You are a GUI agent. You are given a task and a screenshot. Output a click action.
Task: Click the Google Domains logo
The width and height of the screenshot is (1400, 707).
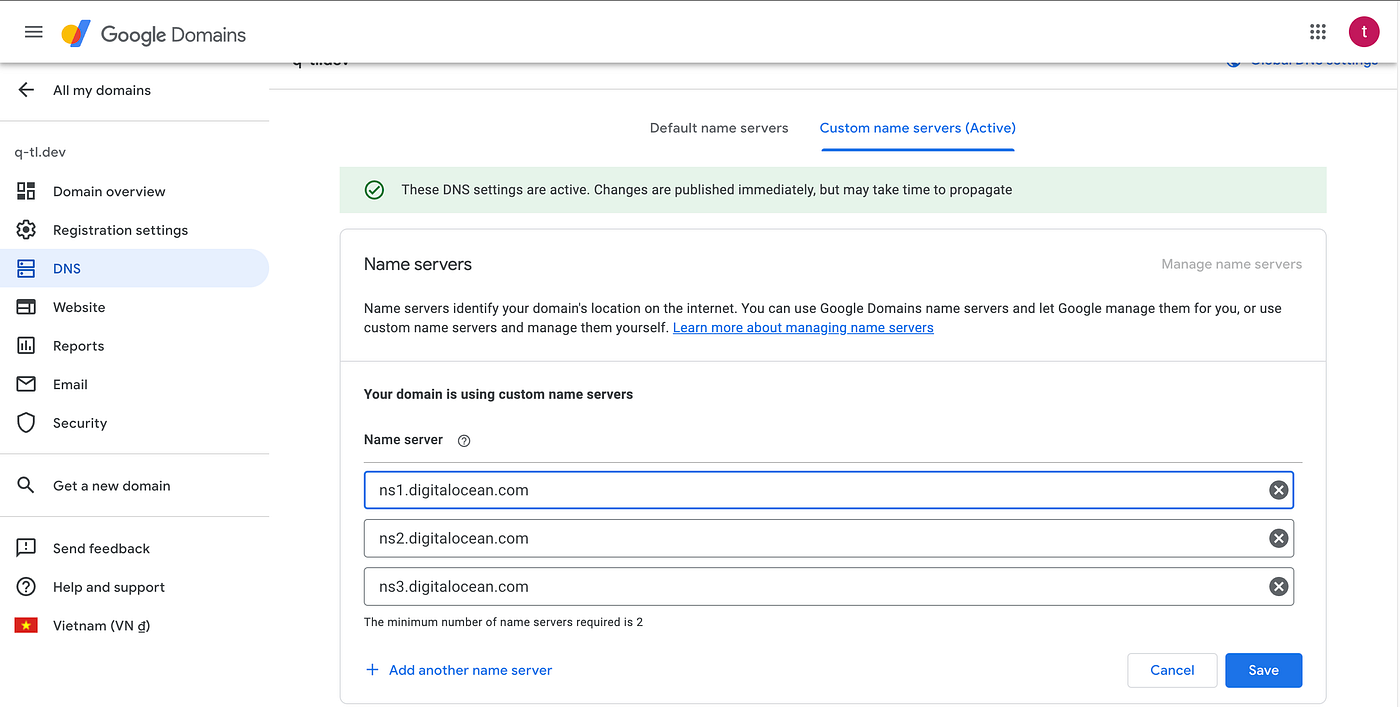point(154,34)
